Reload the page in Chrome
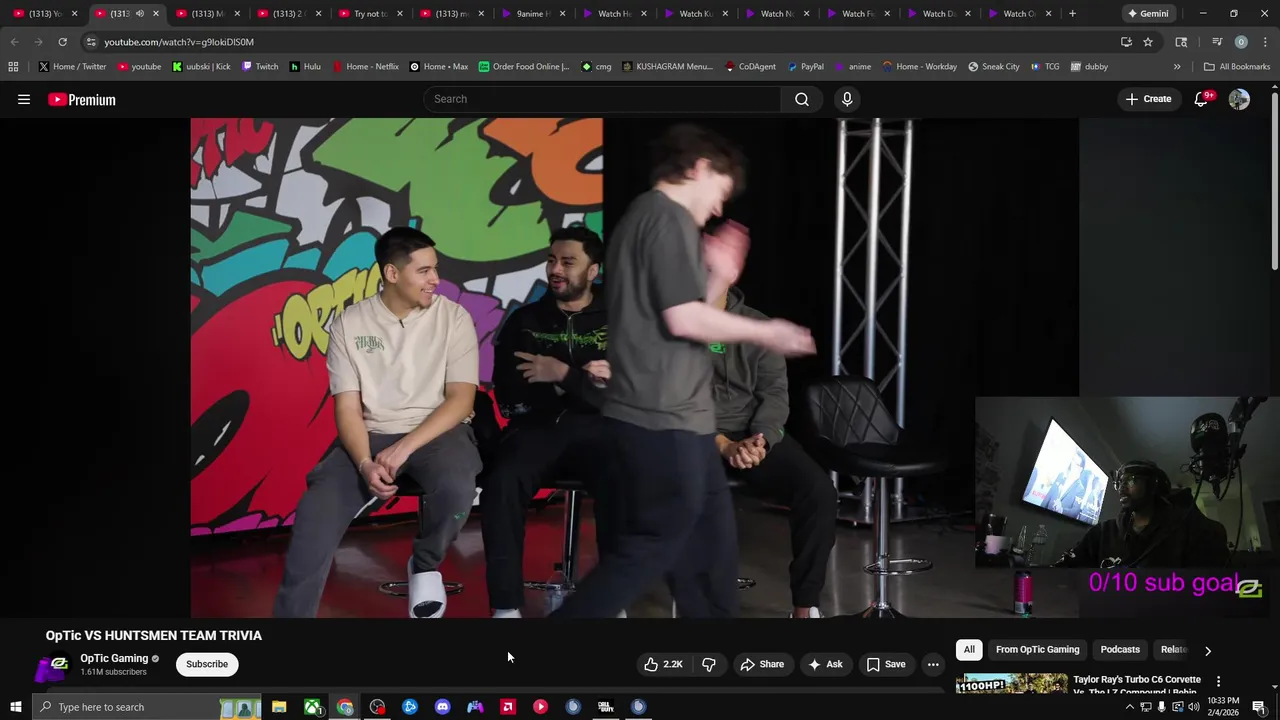The width and height of the screenshot is (1280, 720). pos(62,42)
